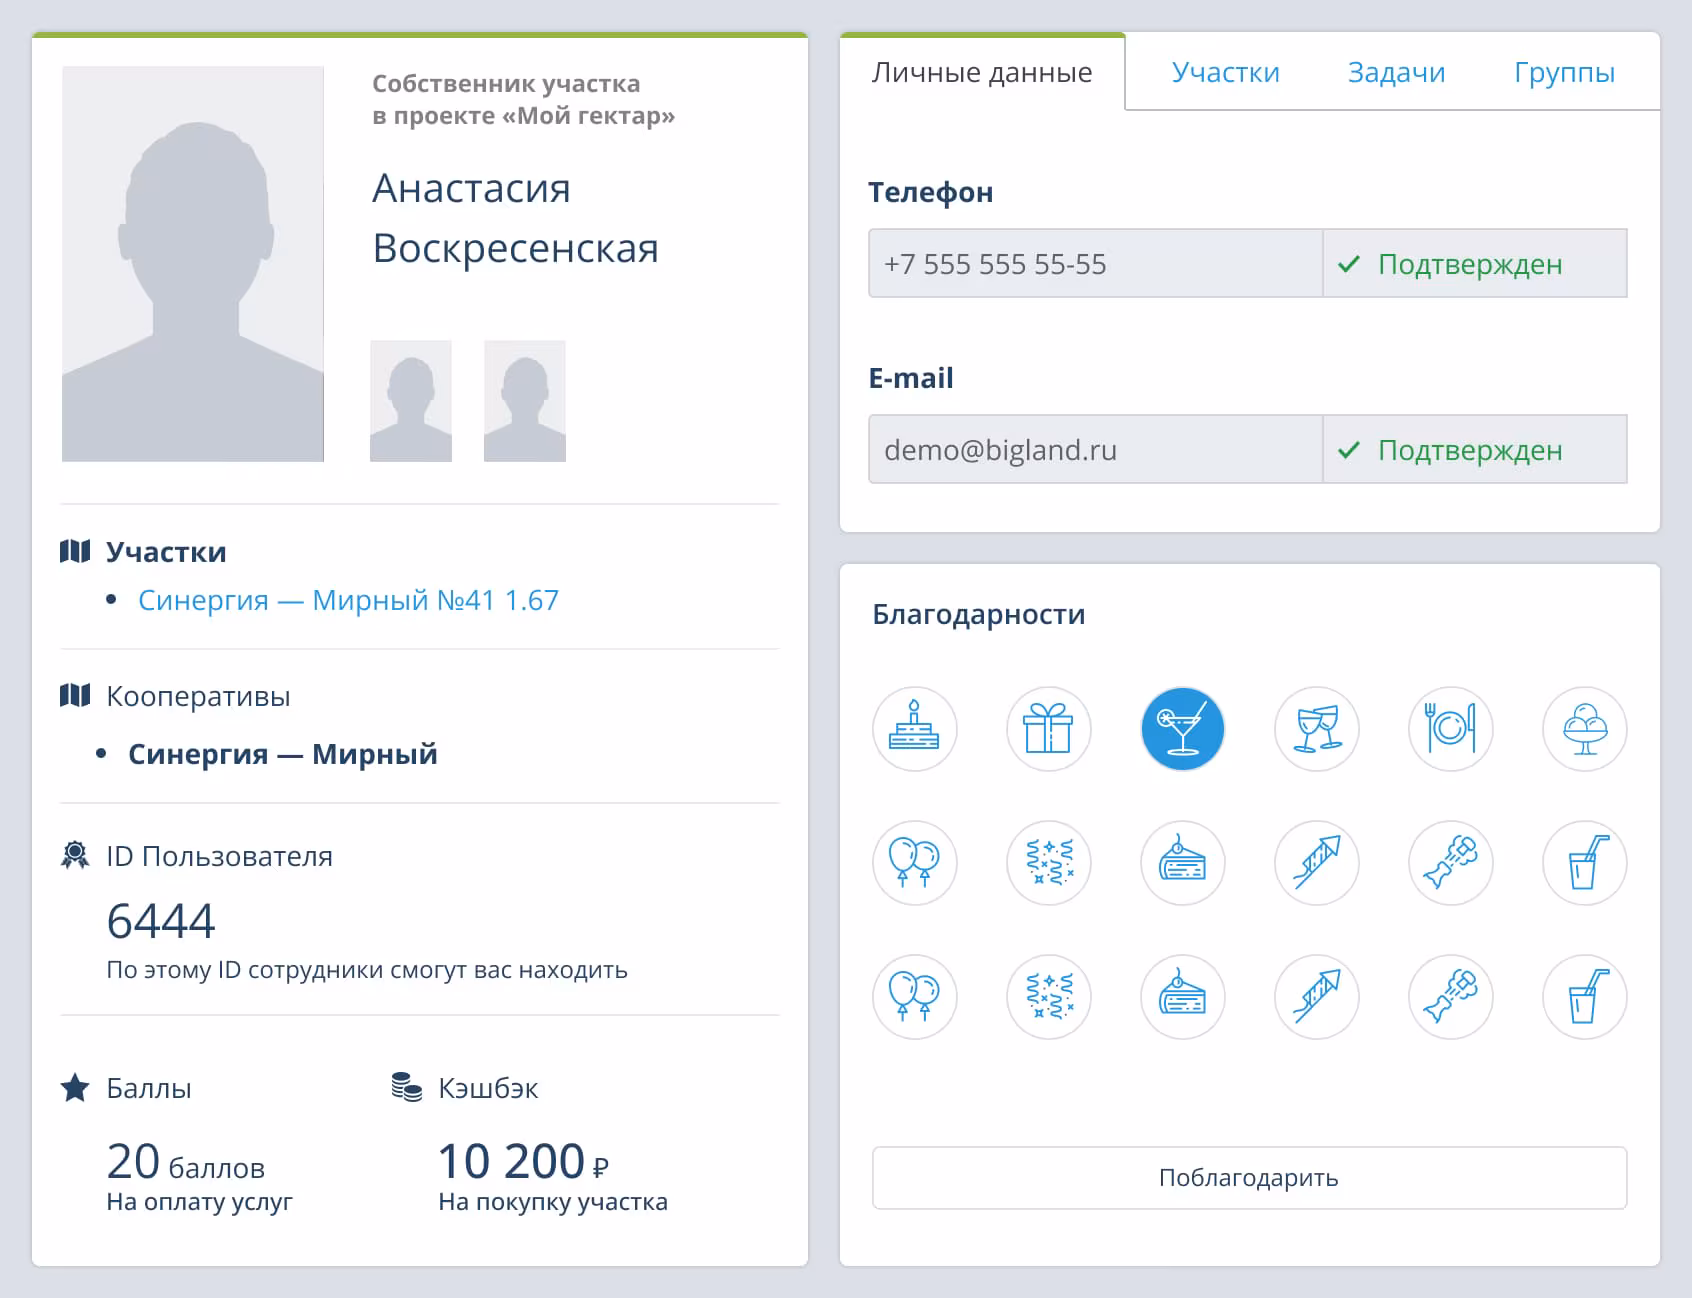Click the balloons icon directly below the birthday cake
The image size is (1692, 1298).
point(914,863)
